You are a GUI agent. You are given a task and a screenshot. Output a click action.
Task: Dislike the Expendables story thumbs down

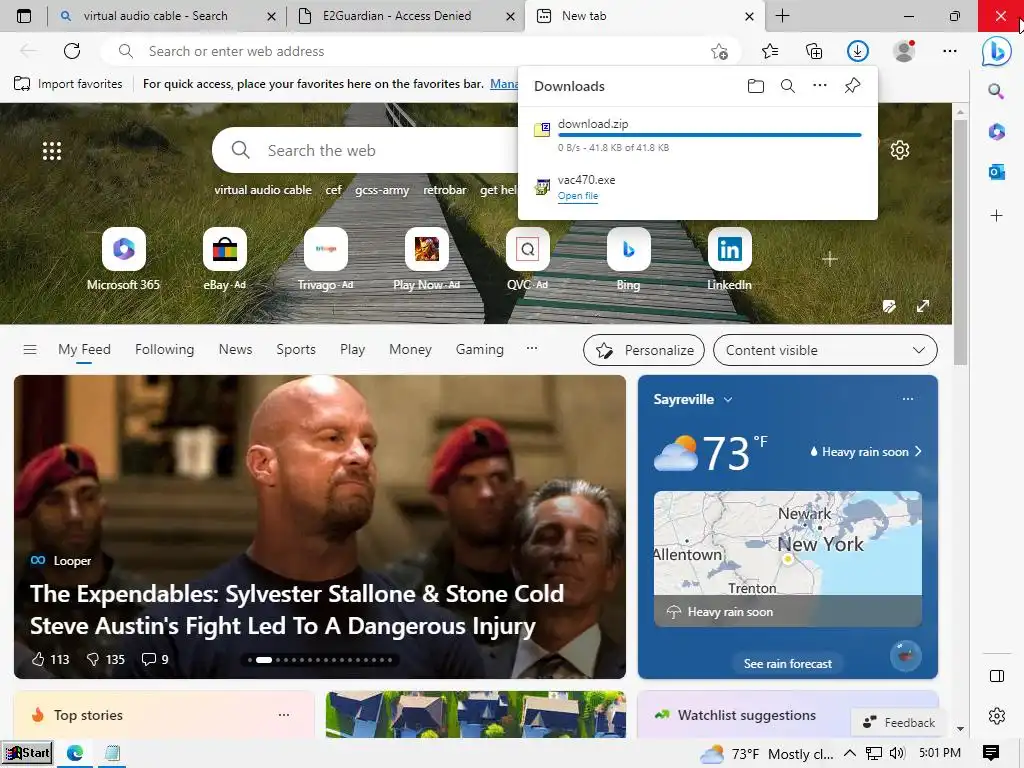(93, 660)
